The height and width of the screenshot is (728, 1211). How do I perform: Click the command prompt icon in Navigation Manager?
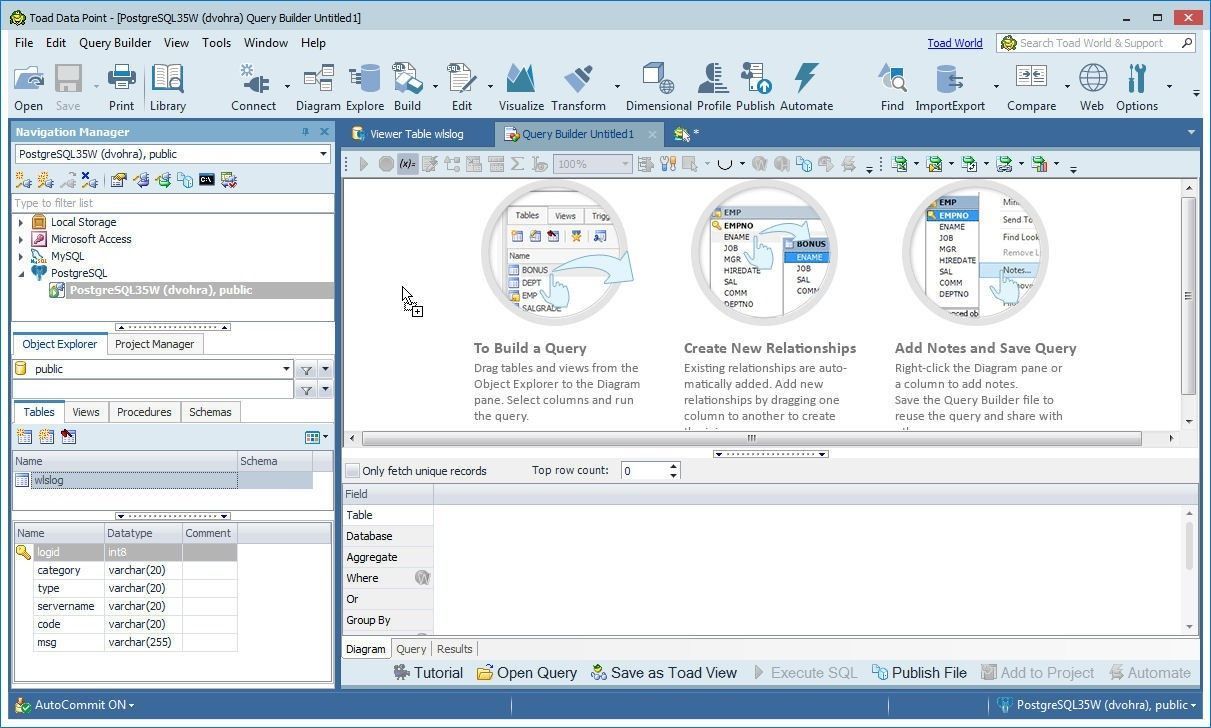206,180
